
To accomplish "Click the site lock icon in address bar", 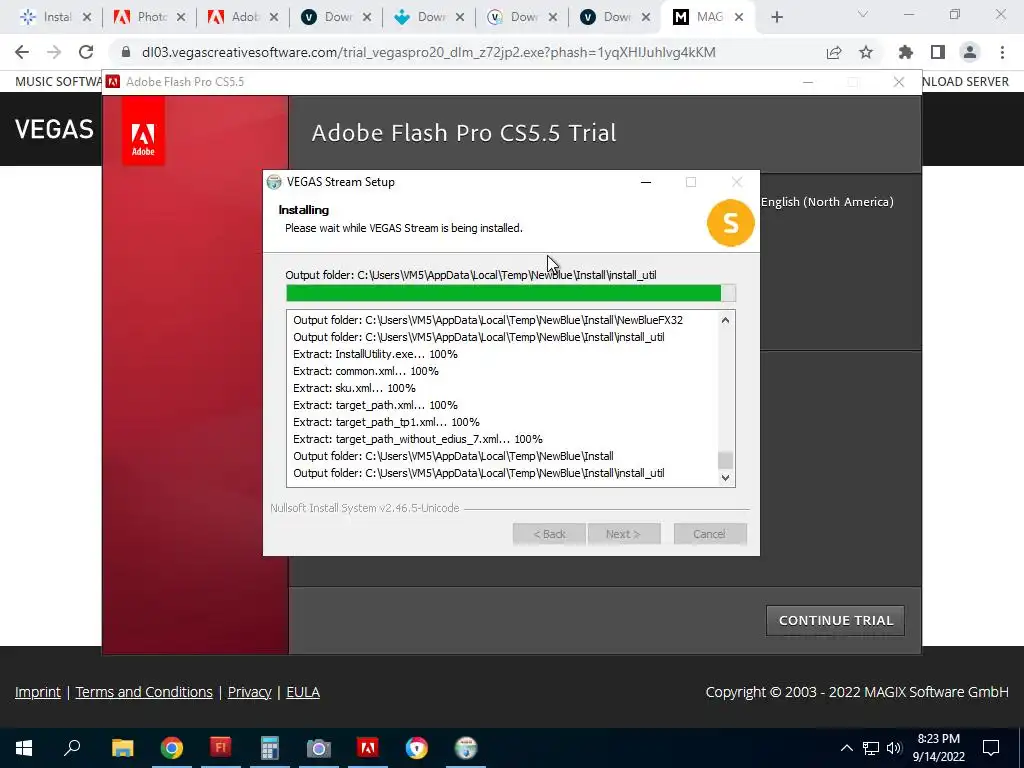I will (x=126, y=52).
